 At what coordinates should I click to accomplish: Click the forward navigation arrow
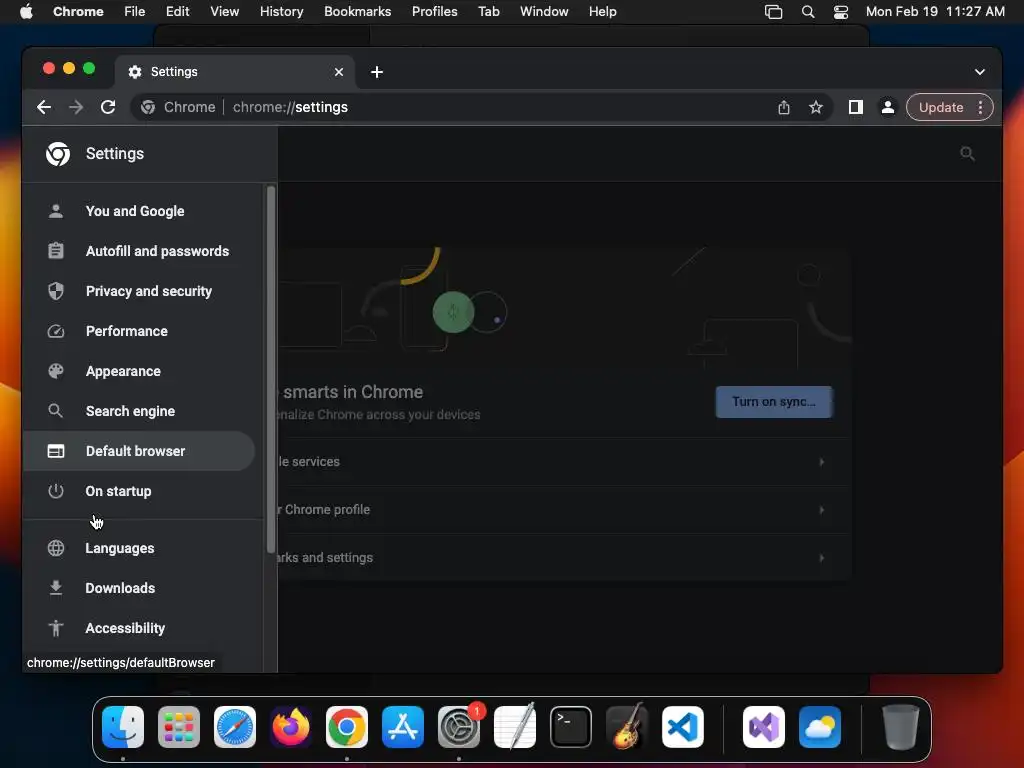[76, 107]
